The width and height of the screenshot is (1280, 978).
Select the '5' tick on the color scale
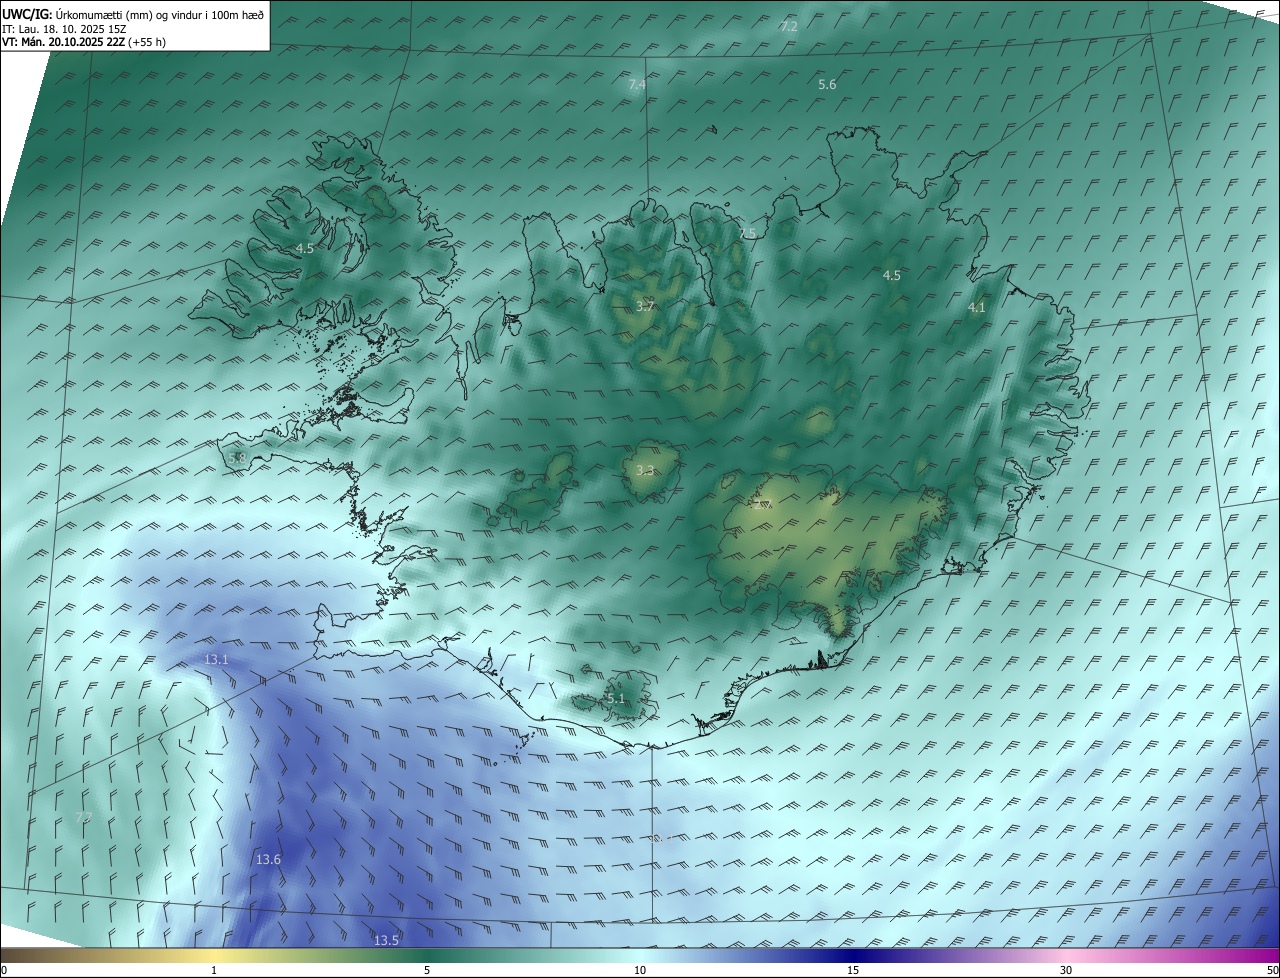pos(427,970)
